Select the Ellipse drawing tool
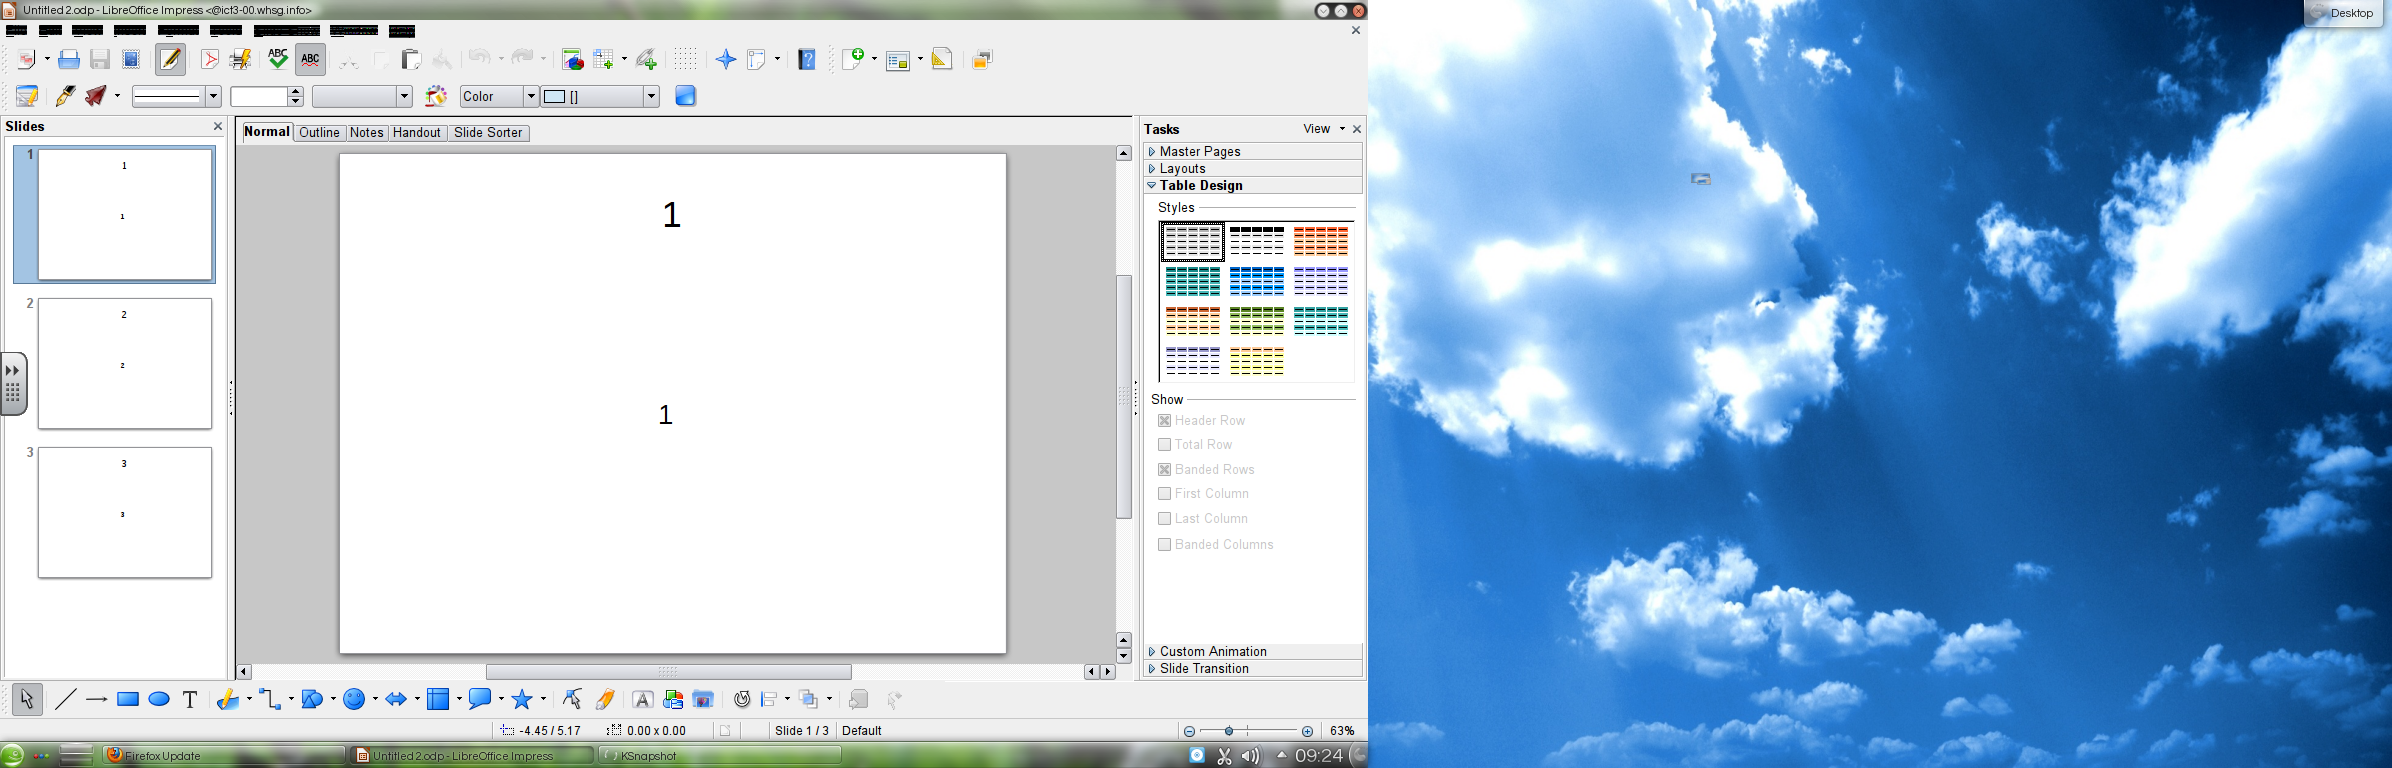Viewport: 2392px width, 768px height. [x=159, y=700]
